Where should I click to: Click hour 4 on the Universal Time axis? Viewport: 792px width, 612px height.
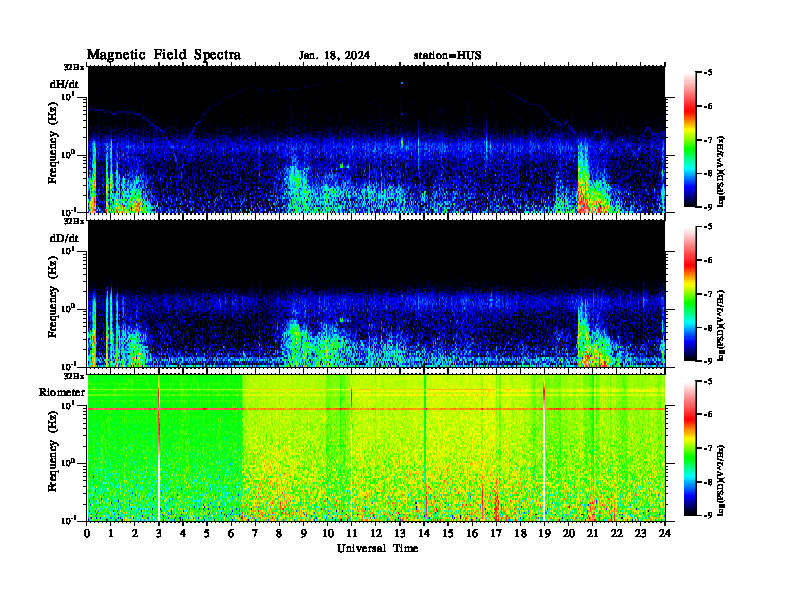183,533
